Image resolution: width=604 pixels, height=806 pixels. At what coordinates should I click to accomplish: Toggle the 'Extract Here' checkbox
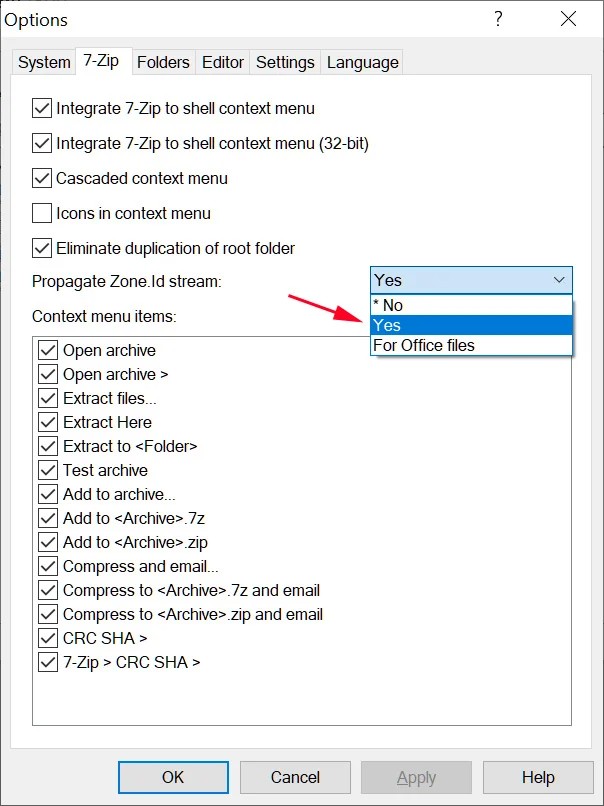tap(48, 423)
